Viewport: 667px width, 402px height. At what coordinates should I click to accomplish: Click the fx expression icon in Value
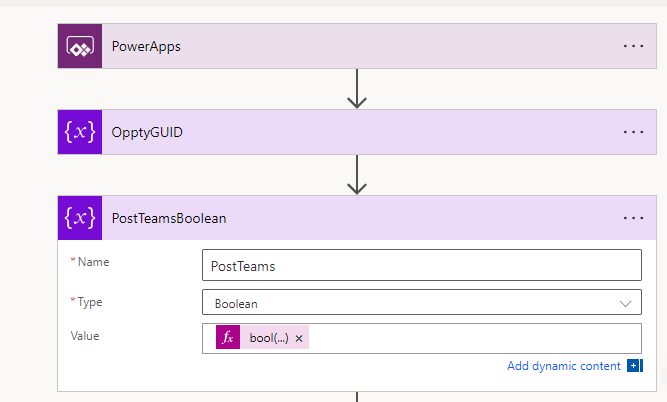(x=227, y=339)
